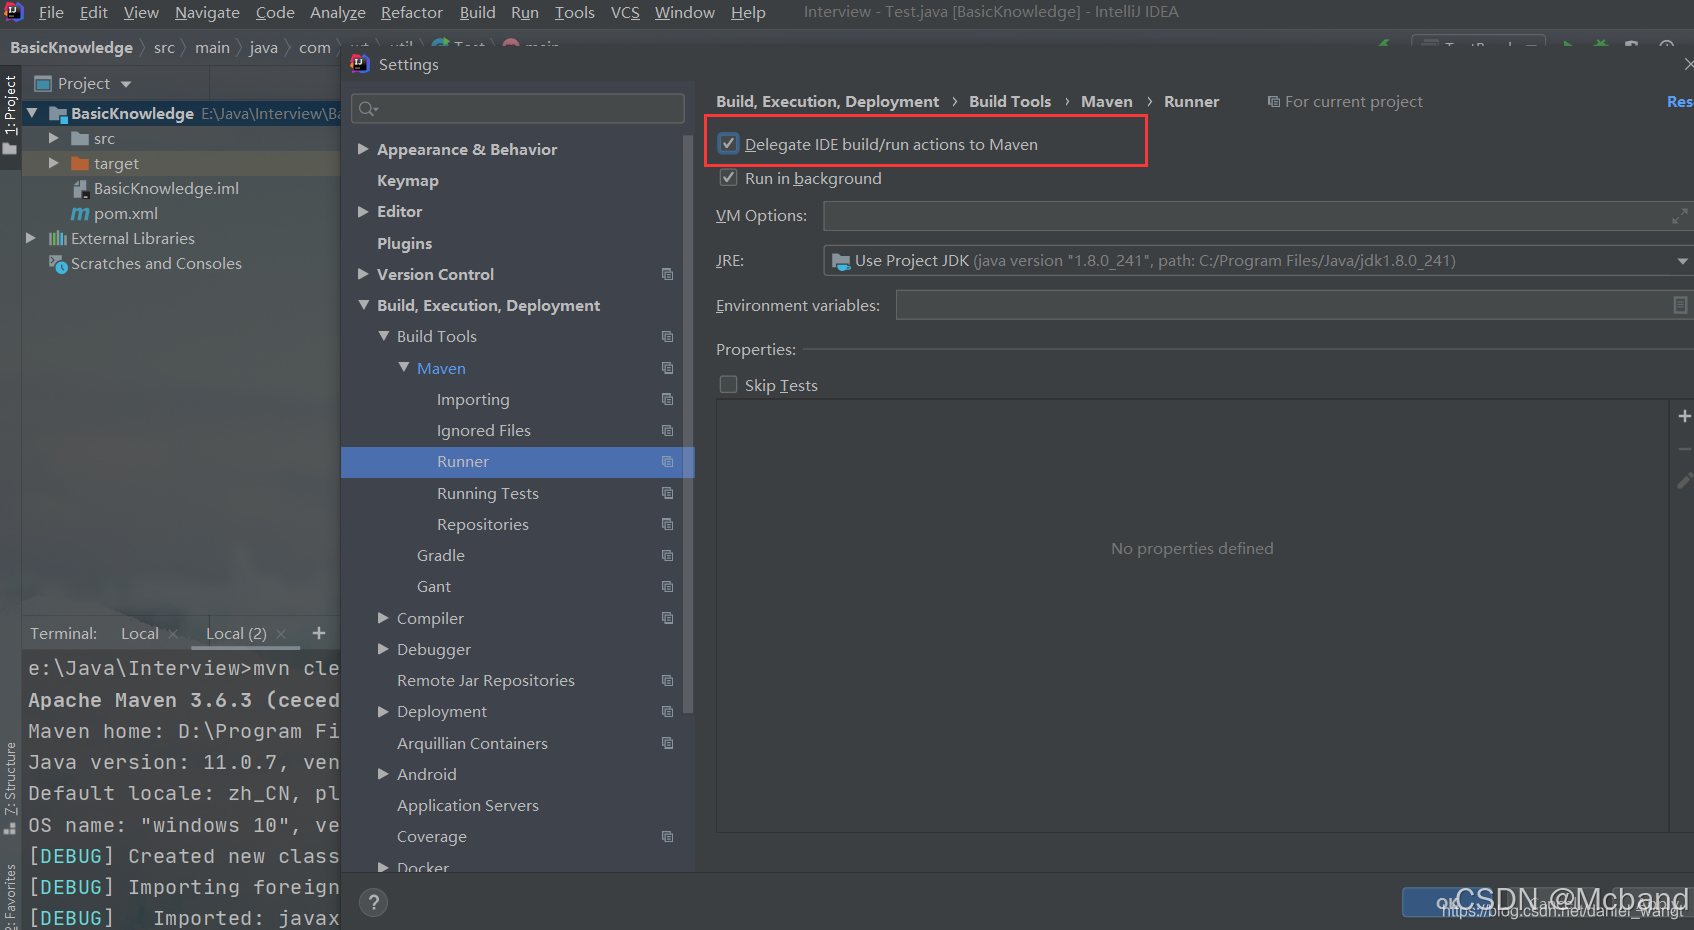
Task: Open the Project view dropdown
Action: (x=126, y=84)
